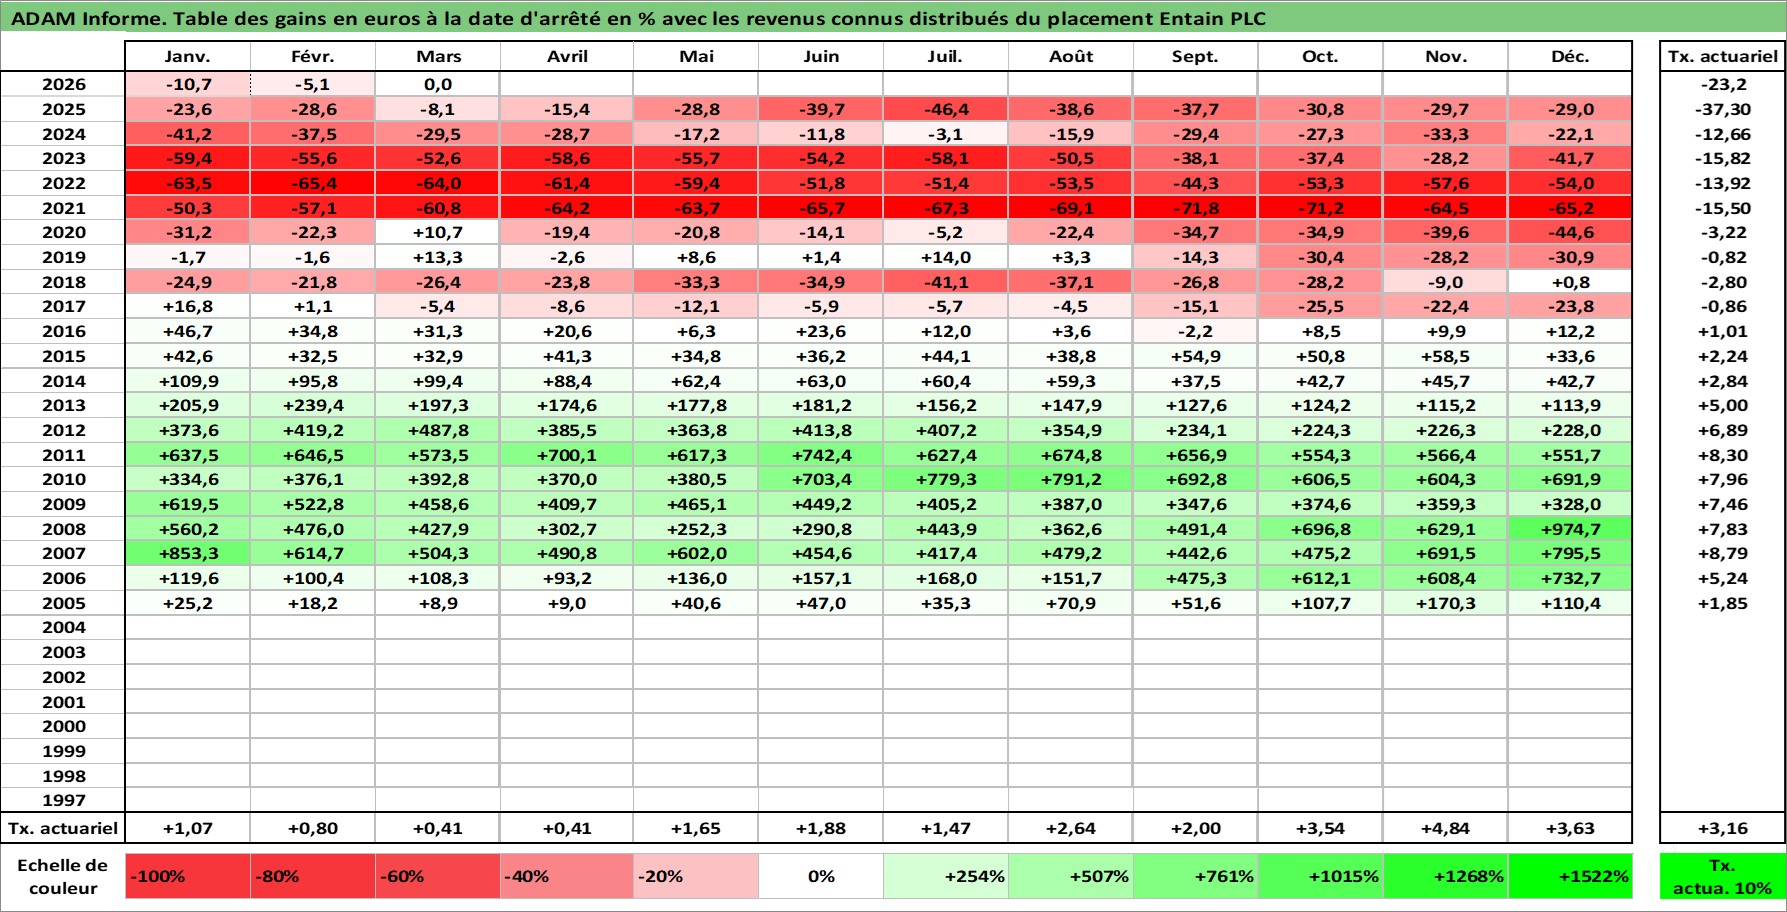Select the 2021 year row label

pos(63,208)
